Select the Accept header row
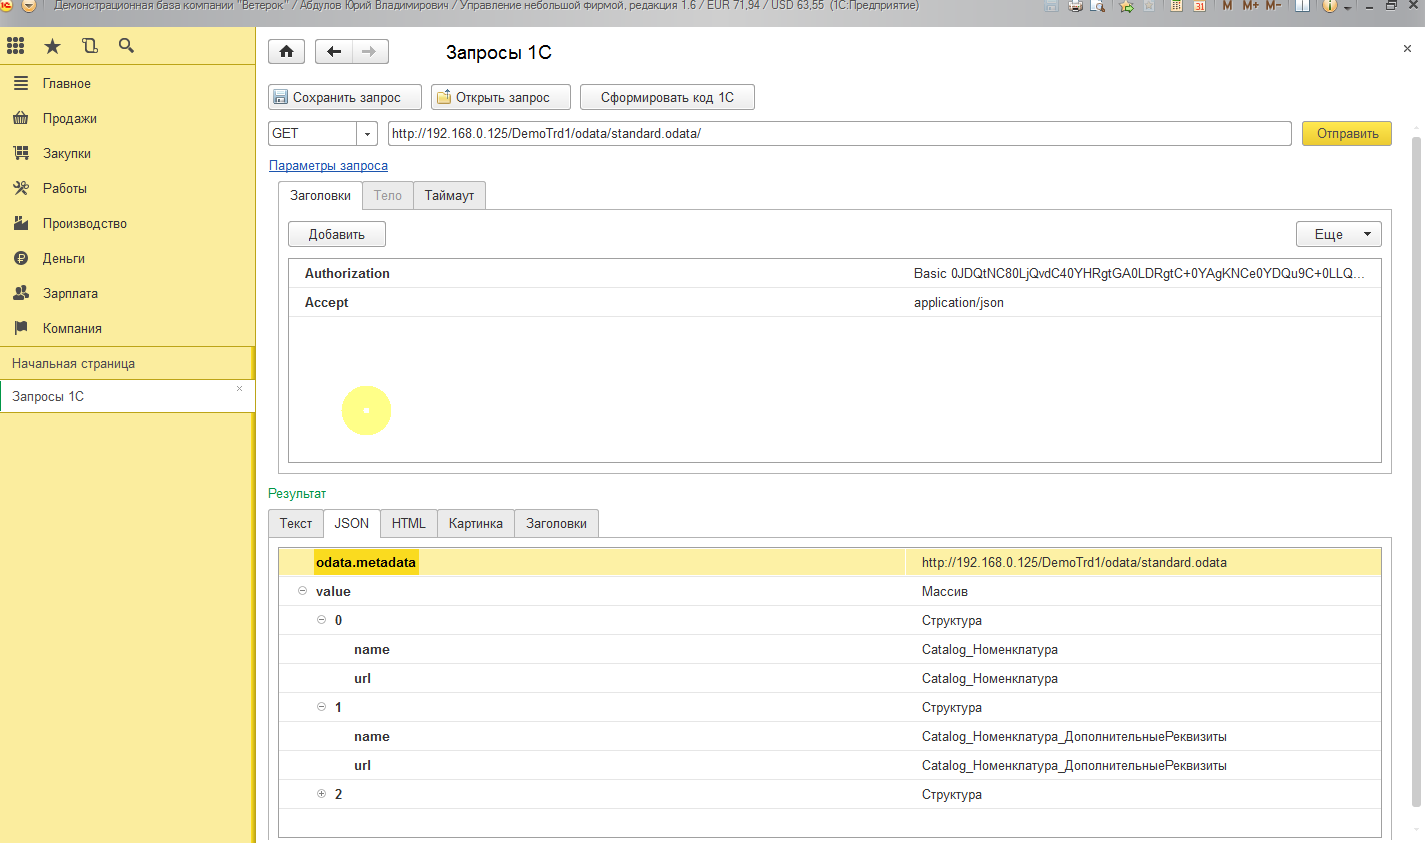Screen dimensions: 1425x843 tap(835, 302)
